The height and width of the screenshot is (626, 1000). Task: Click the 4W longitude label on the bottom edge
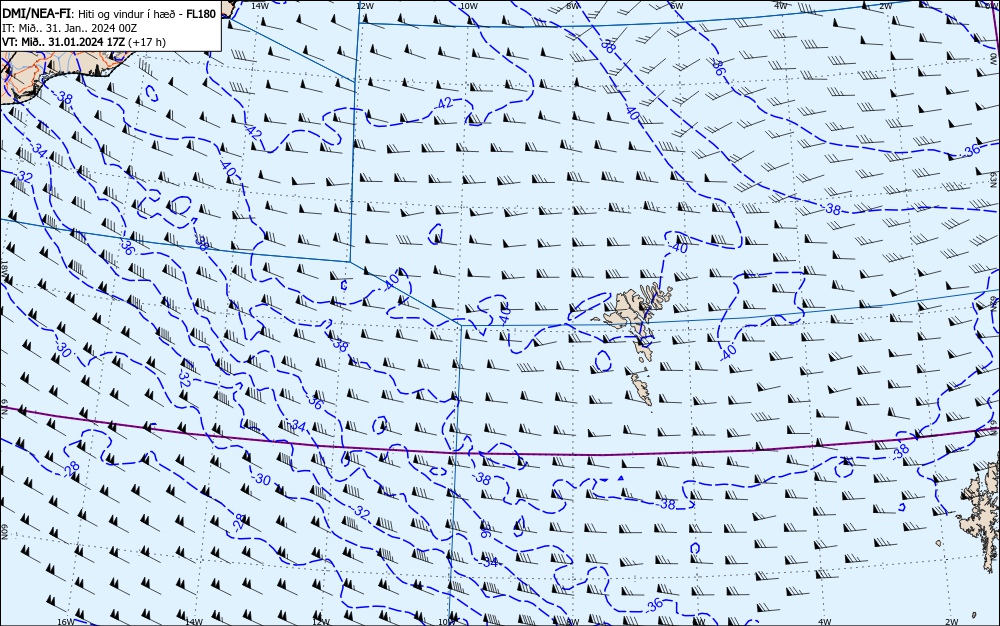825,622
